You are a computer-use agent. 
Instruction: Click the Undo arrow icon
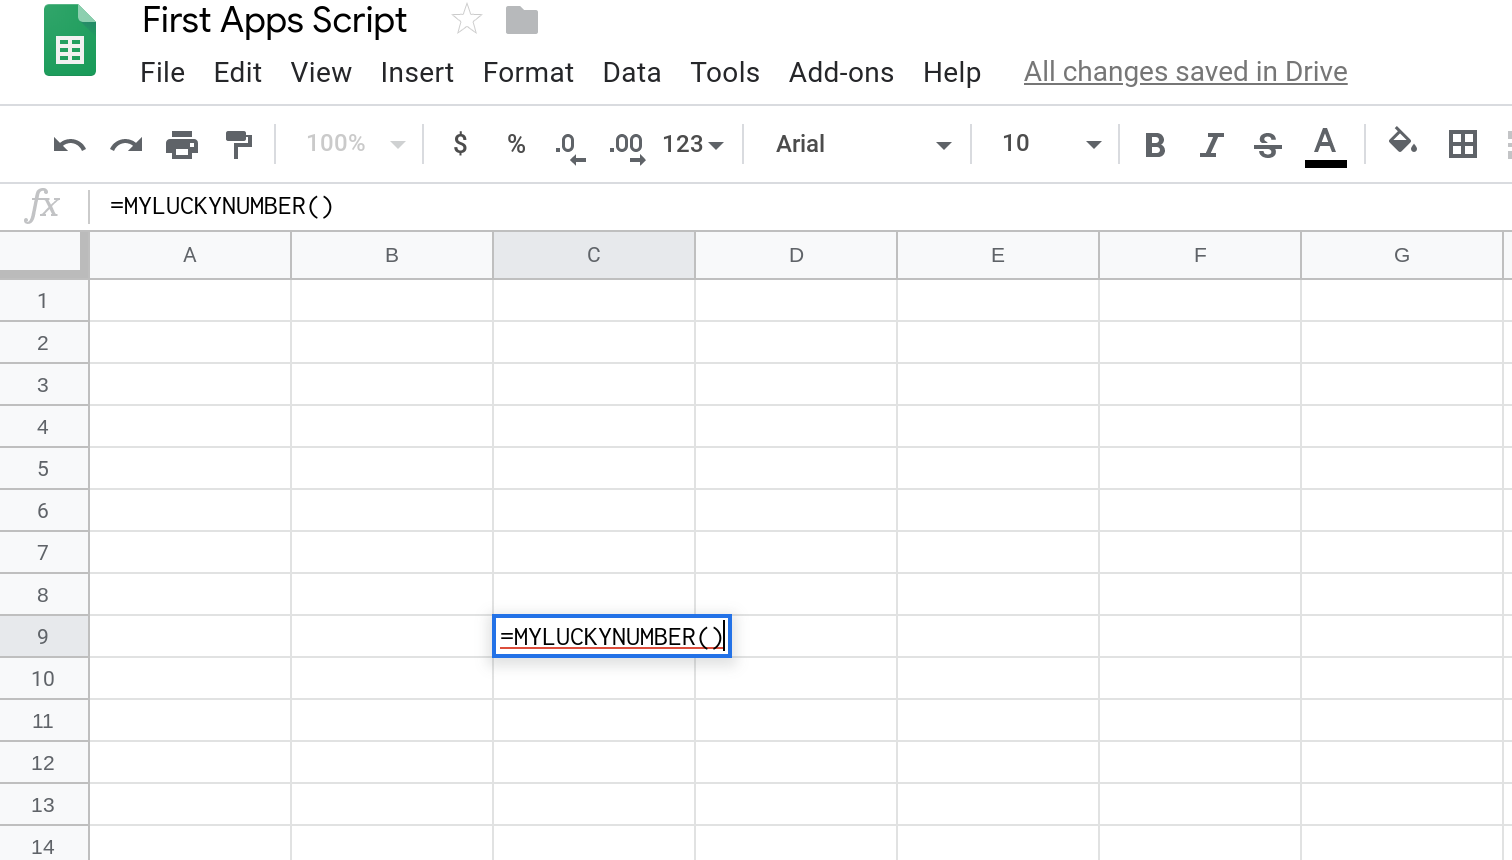pyautogui.click(x=69, y=145)
